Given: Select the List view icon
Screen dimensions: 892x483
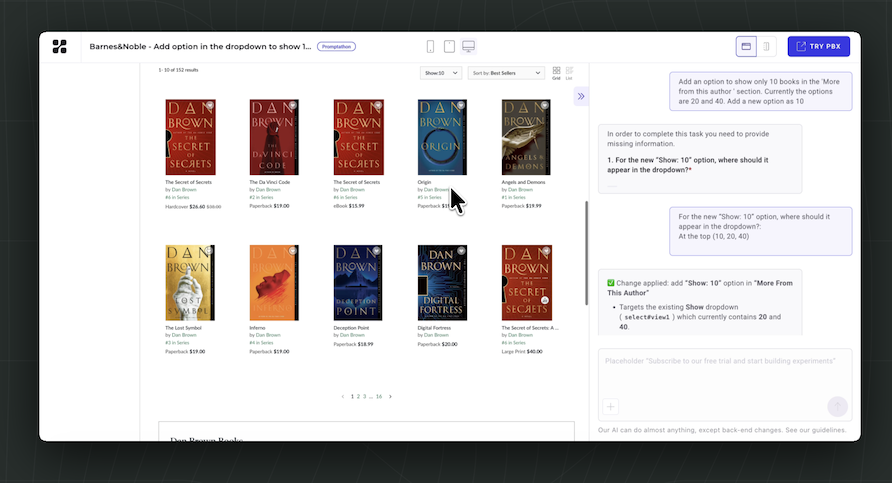Looking at the screenshot, I should (569, 73).
